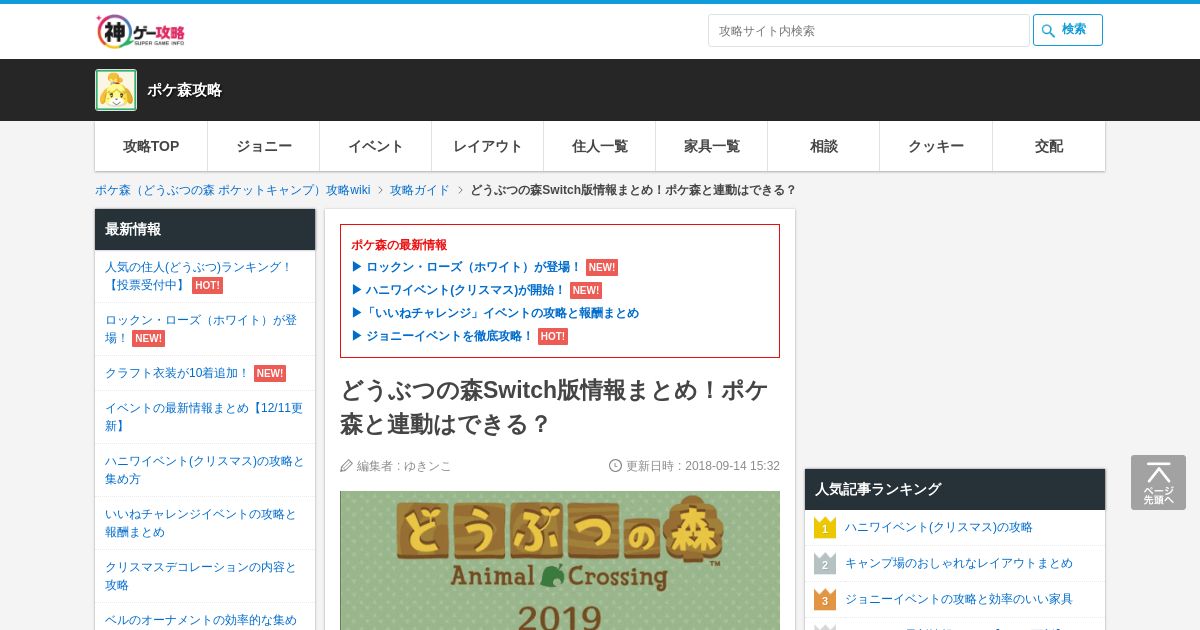Open the 攻略TOP navigation tab
The image size is (1200, 630).
click(151, 146)
